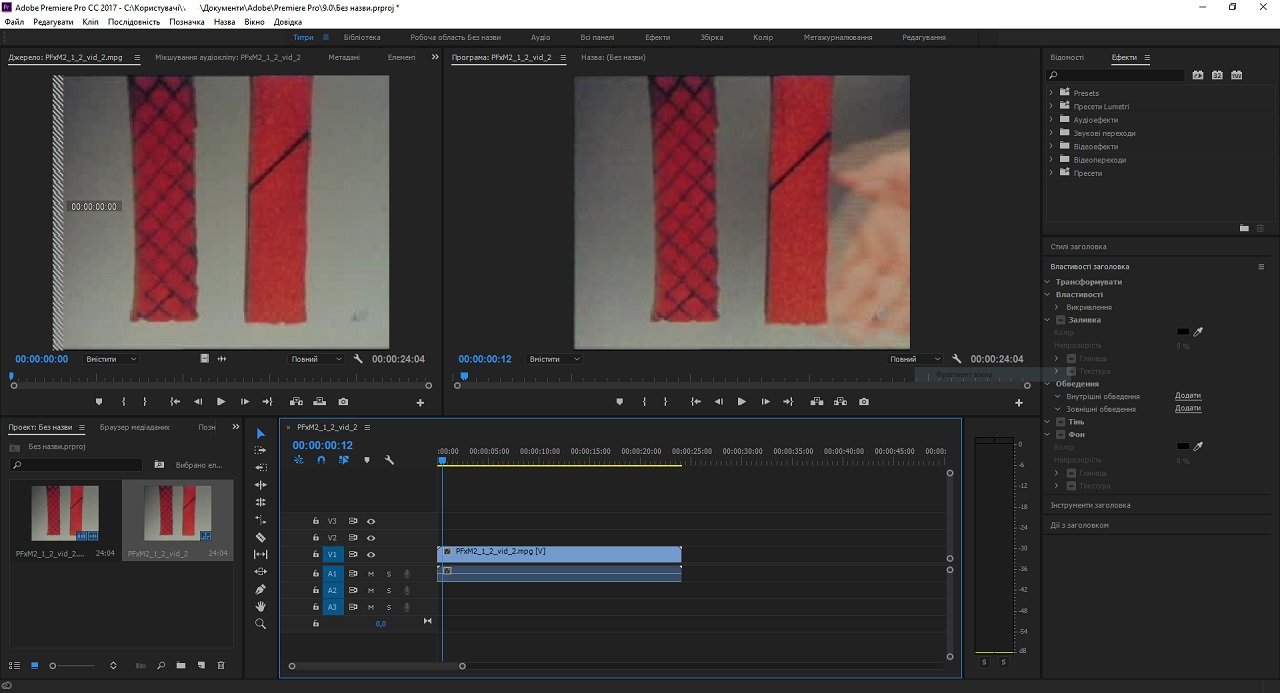Click Додати next to Внутрішні обведення
The height and width of the screenshot is (693, 1280).
[x=1188, y=396]
